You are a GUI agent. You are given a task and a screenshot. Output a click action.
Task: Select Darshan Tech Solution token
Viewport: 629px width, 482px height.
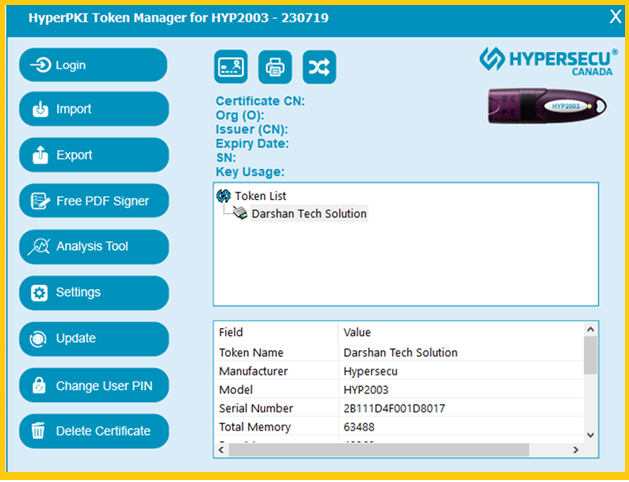pos(308,213)
